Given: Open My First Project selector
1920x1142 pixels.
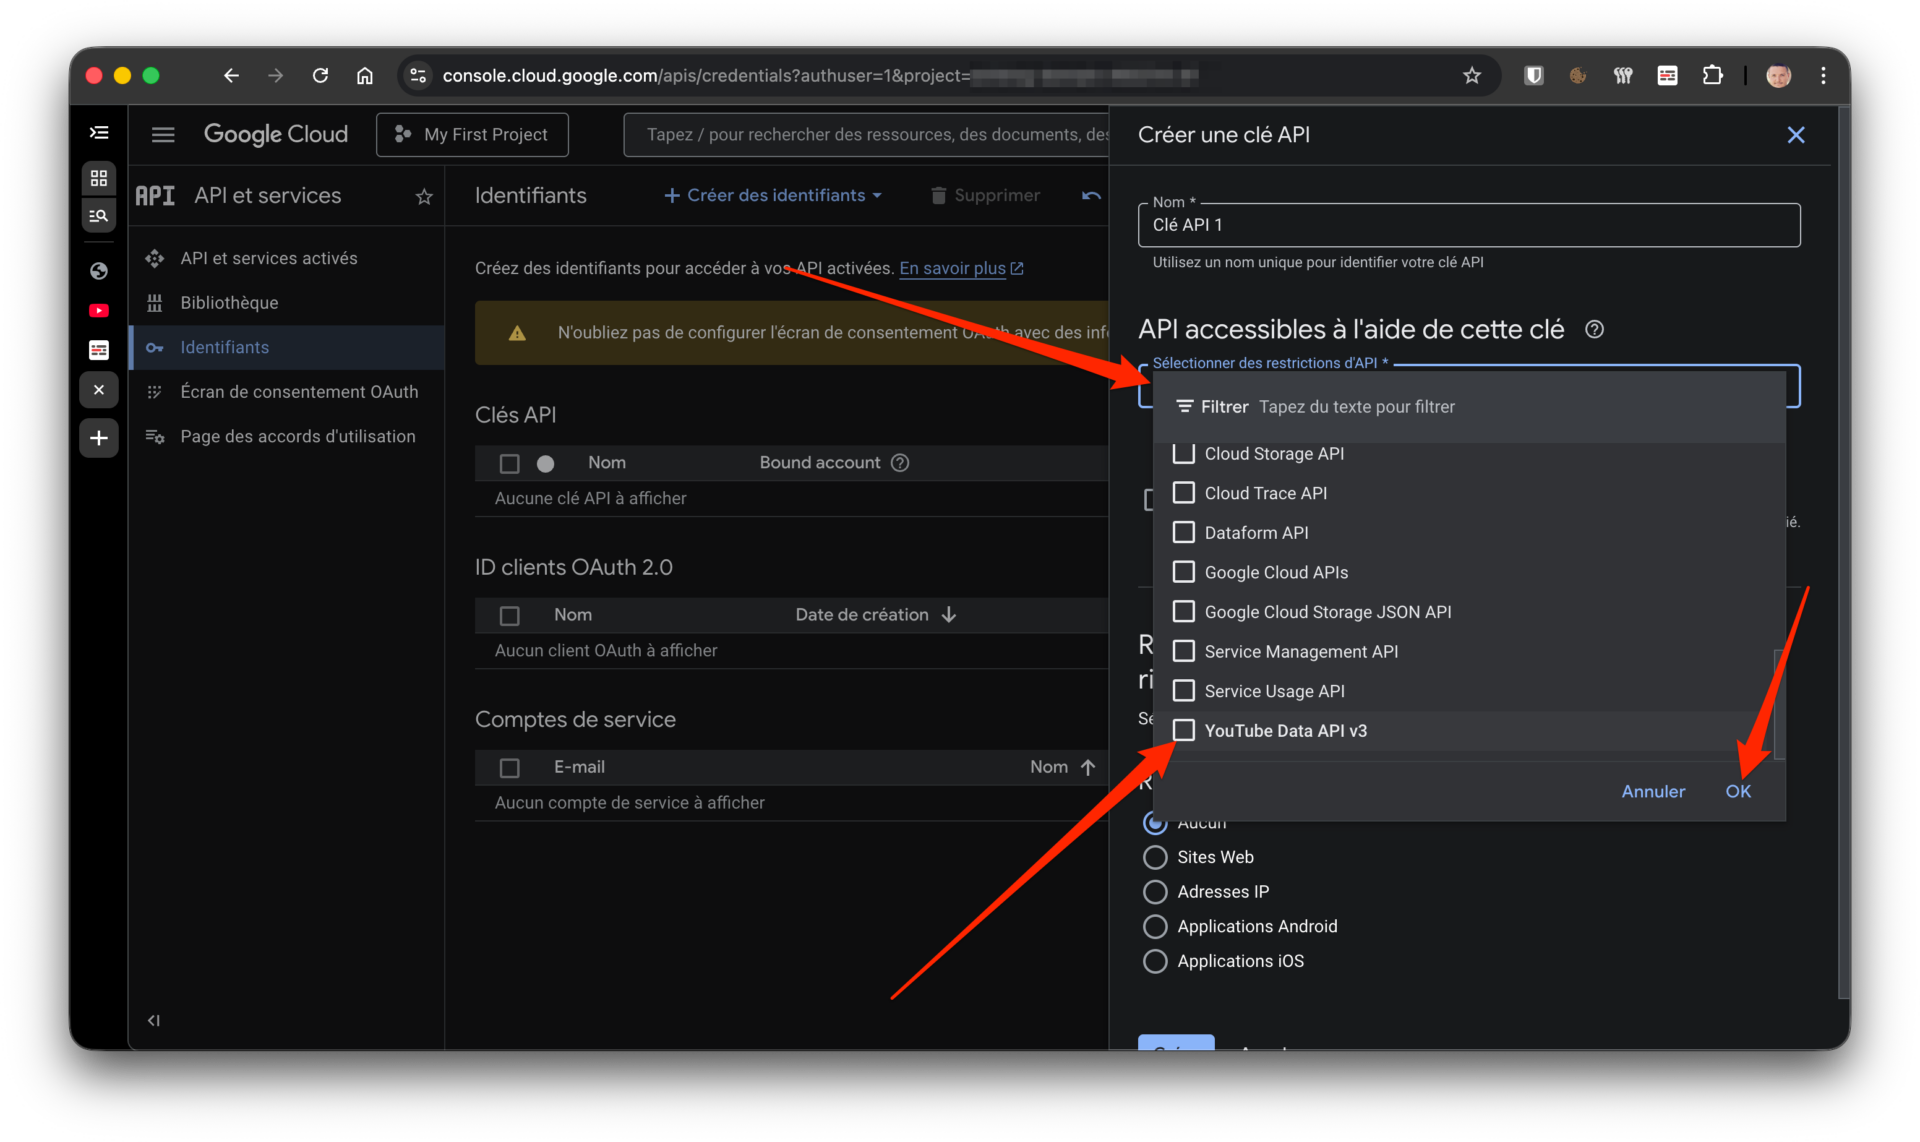Looking at the screenshot, I should [x=472, y=135].
